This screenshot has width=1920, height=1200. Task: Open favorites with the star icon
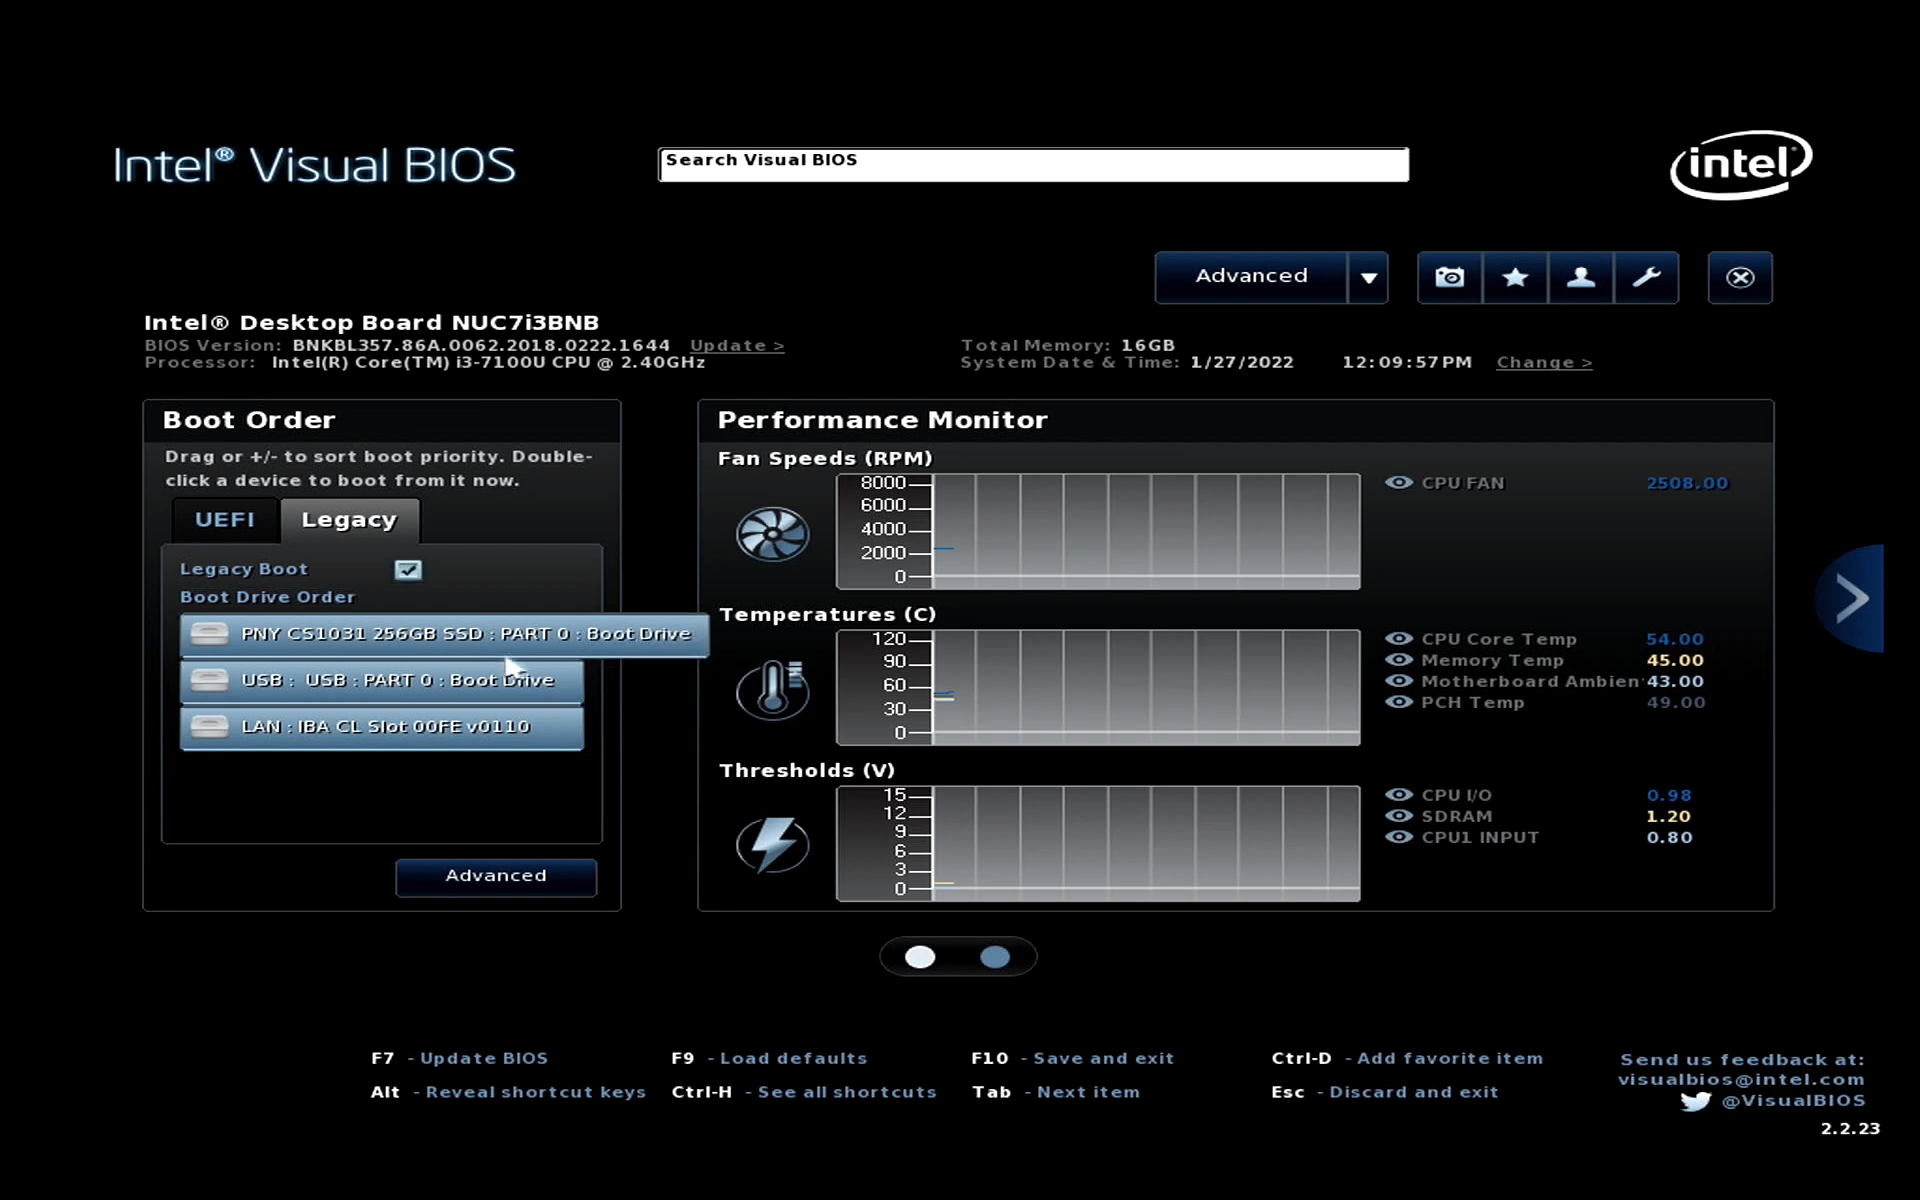(x=1515, y=277)
